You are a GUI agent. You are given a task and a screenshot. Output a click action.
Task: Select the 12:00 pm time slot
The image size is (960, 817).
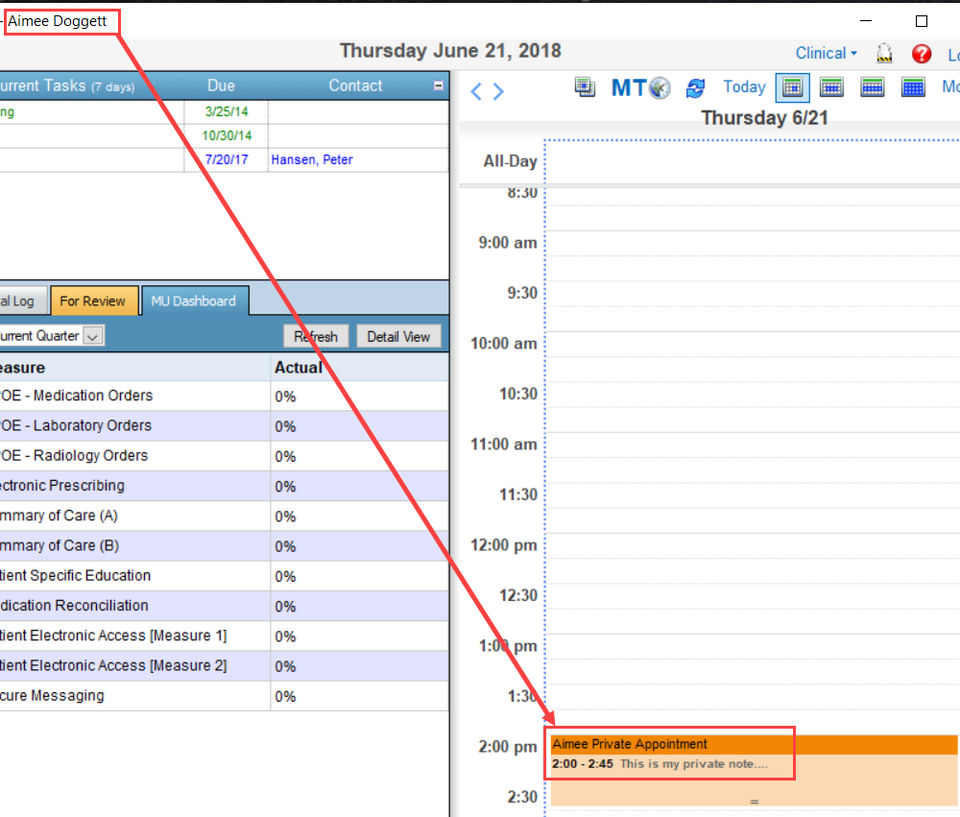[752, 545]
